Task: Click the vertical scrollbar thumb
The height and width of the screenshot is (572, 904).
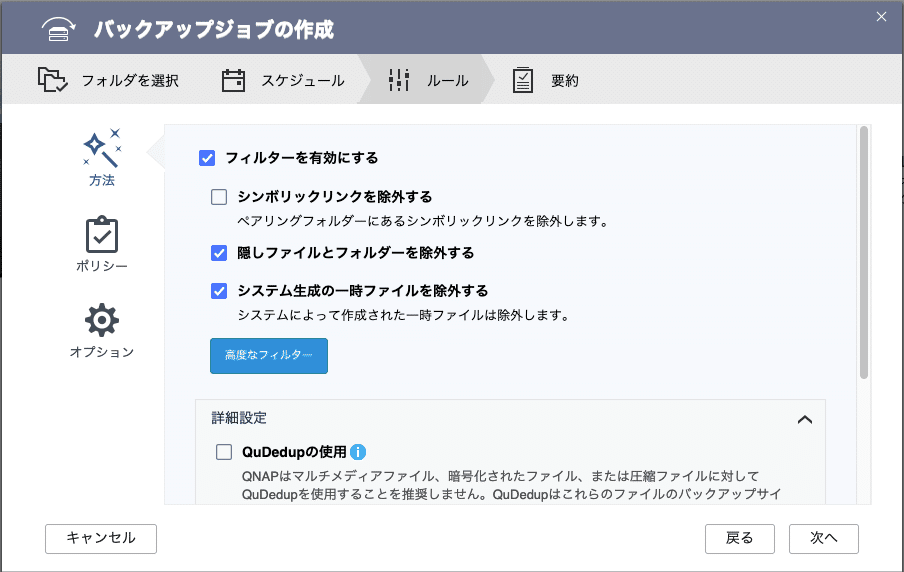Action: tap(864, 253)
